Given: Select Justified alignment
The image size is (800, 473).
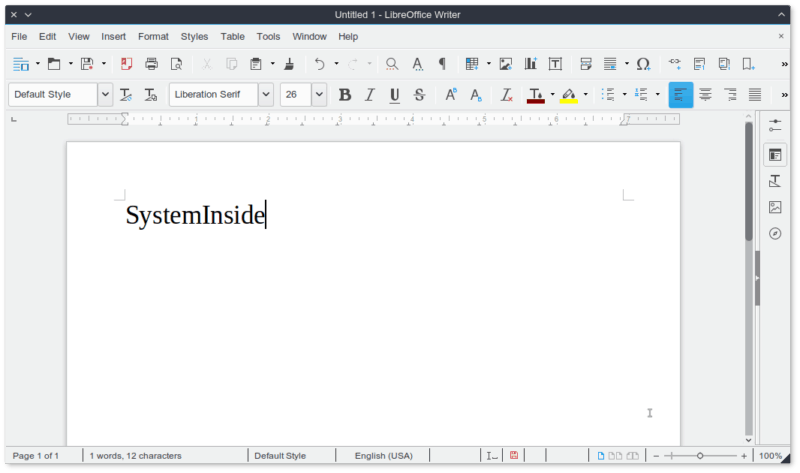Looking at the screenshot, I should (755, 95).
